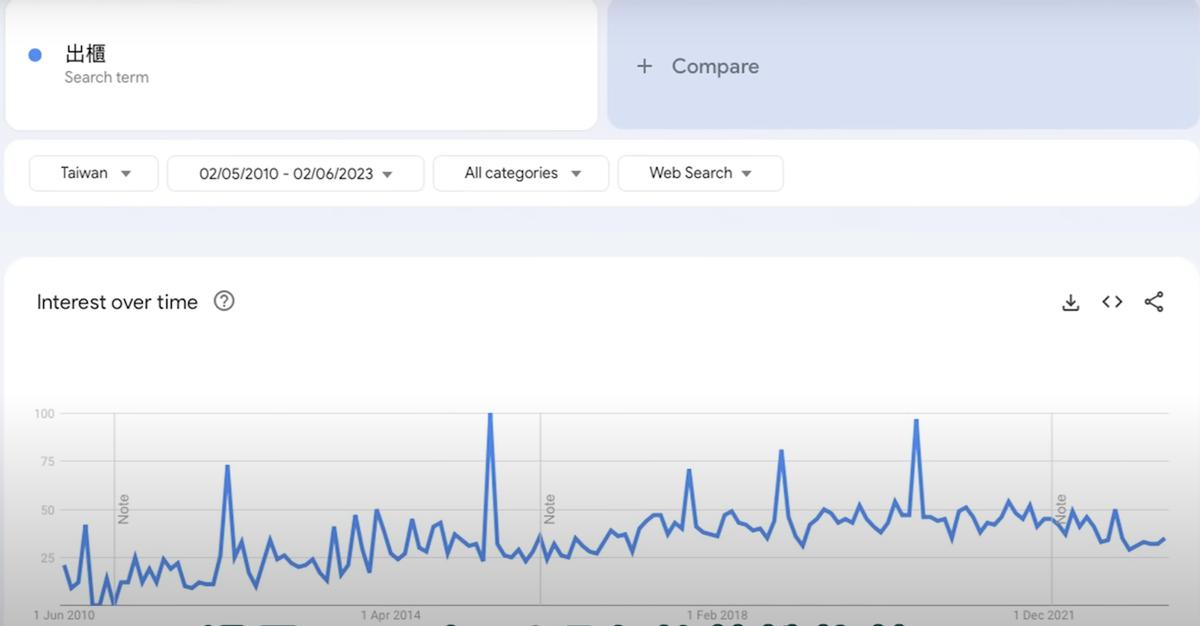Screen dimensions: 1200x626
Task: Edit the 出櫃 search term field
Action: click(300, 64)
